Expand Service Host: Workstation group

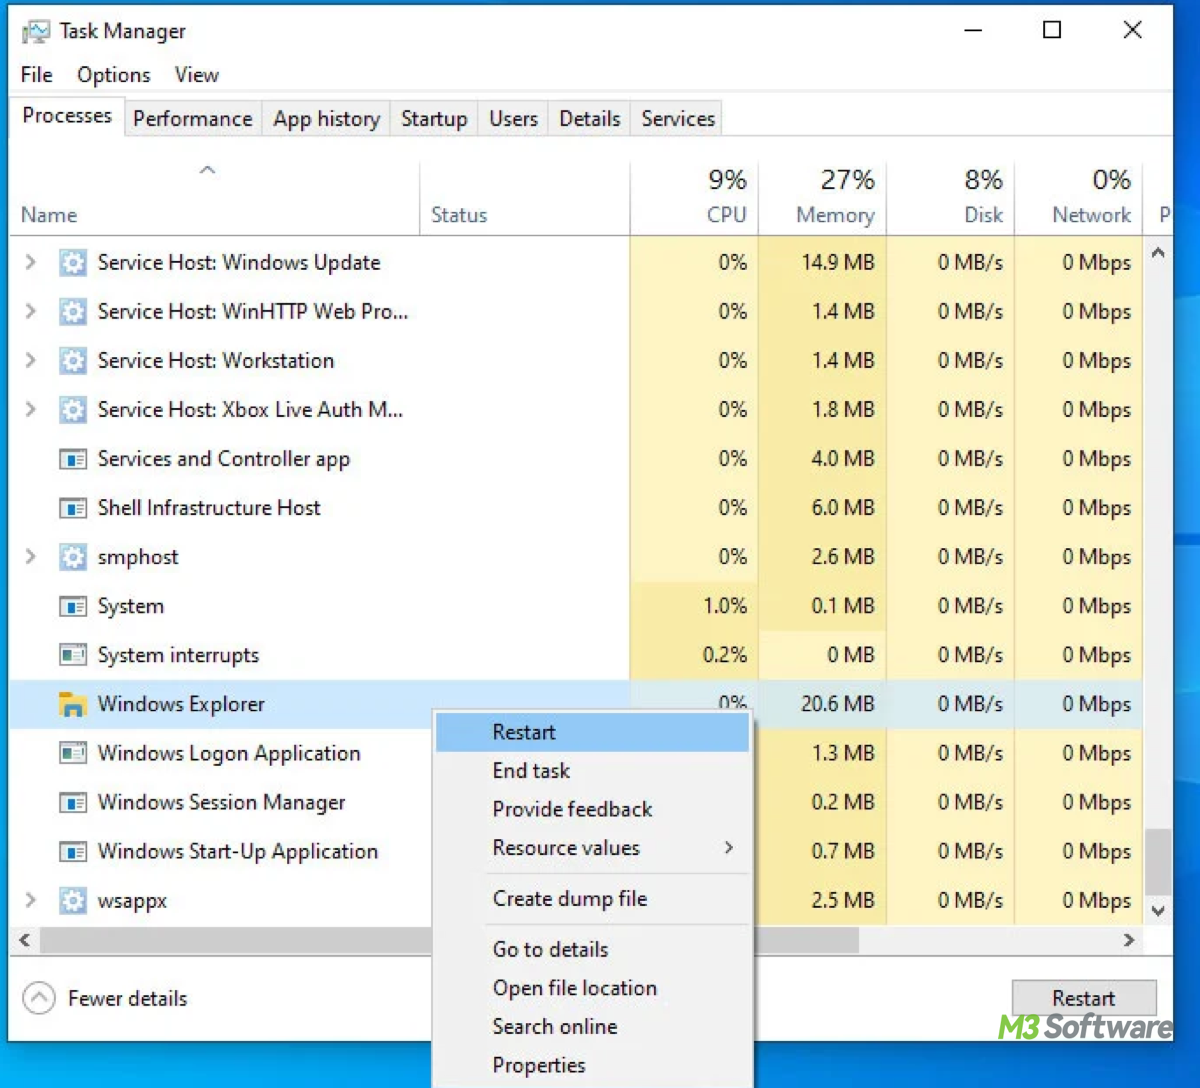(x=31, y=360)
